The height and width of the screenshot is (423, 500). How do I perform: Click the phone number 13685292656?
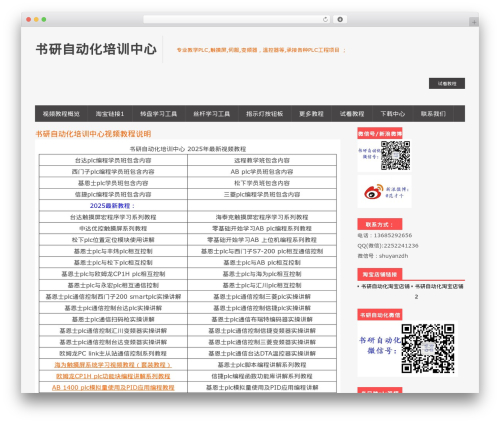(393, 235)
